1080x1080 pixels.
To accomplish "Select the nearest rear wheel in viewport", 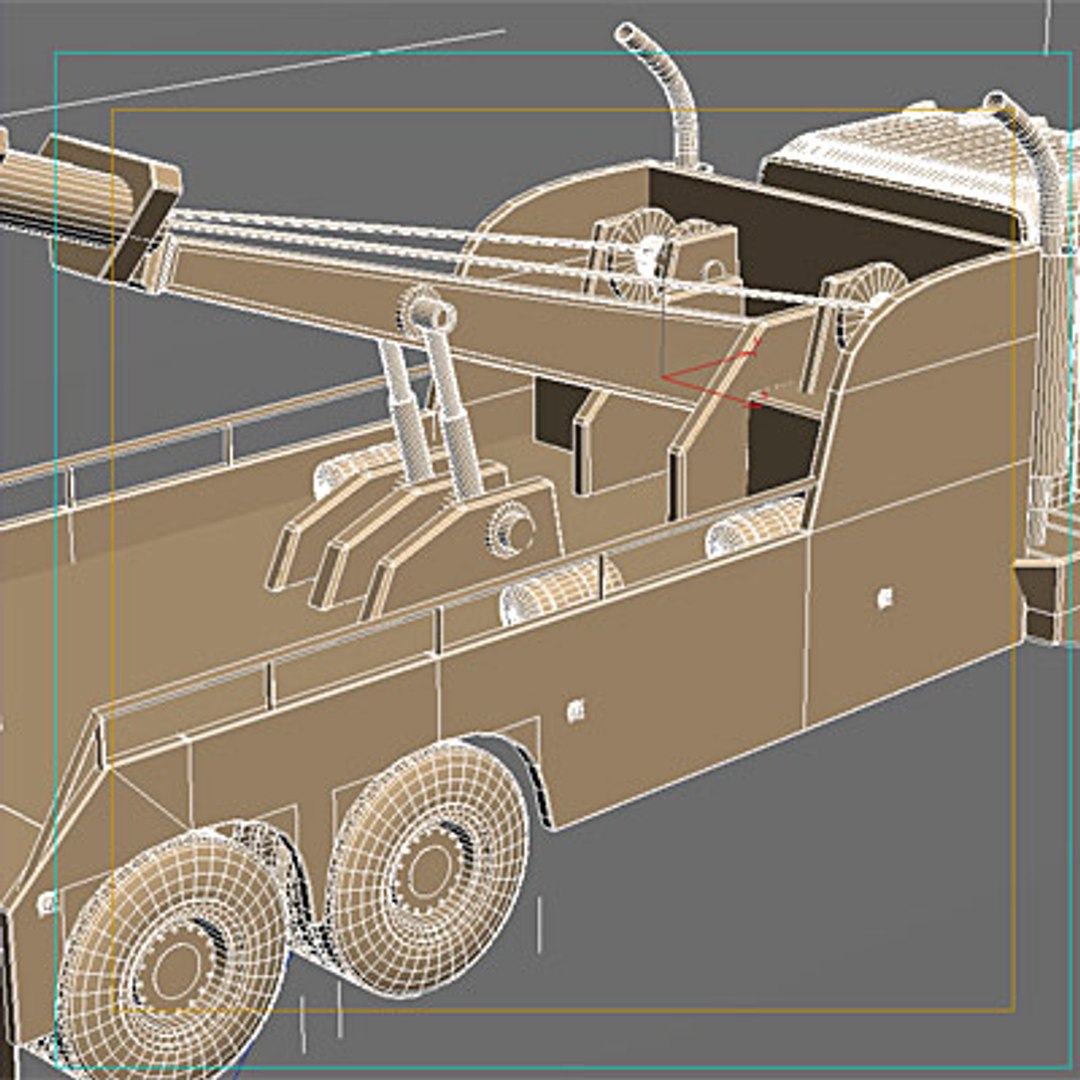I will (174, 956).
